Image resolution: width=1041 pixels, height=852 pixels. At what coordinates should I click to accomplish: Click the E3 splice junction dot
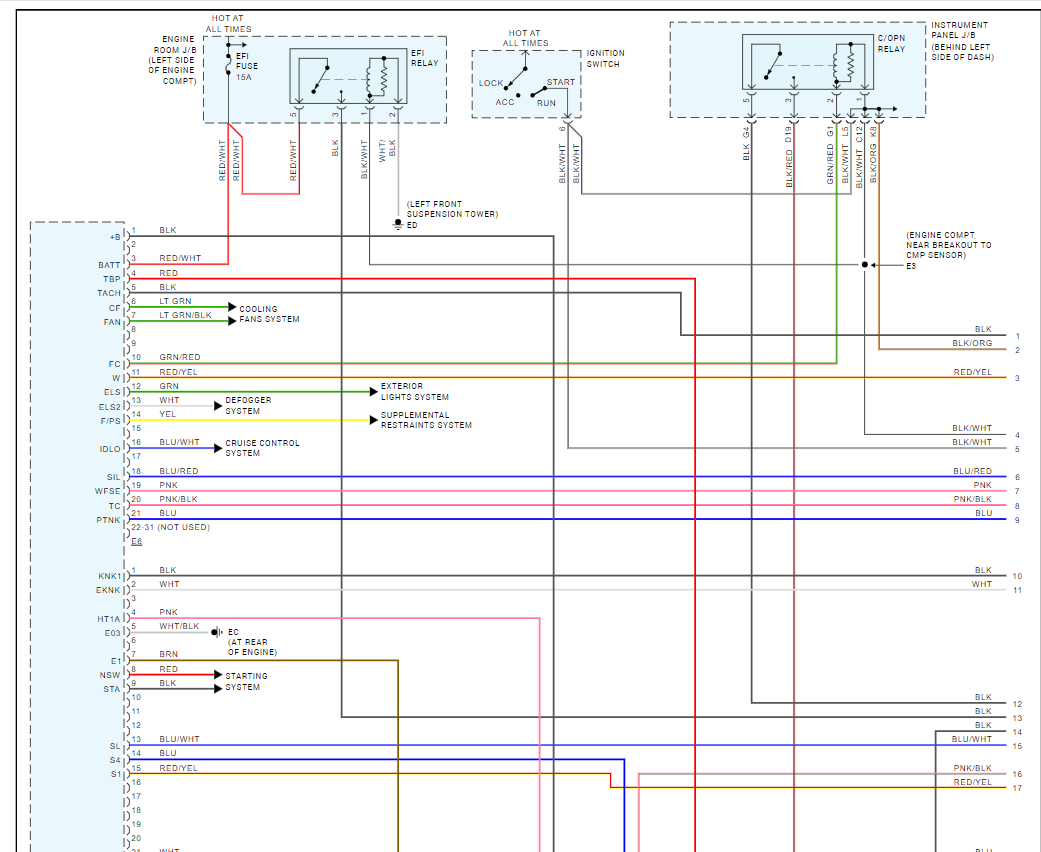point(864,265)
